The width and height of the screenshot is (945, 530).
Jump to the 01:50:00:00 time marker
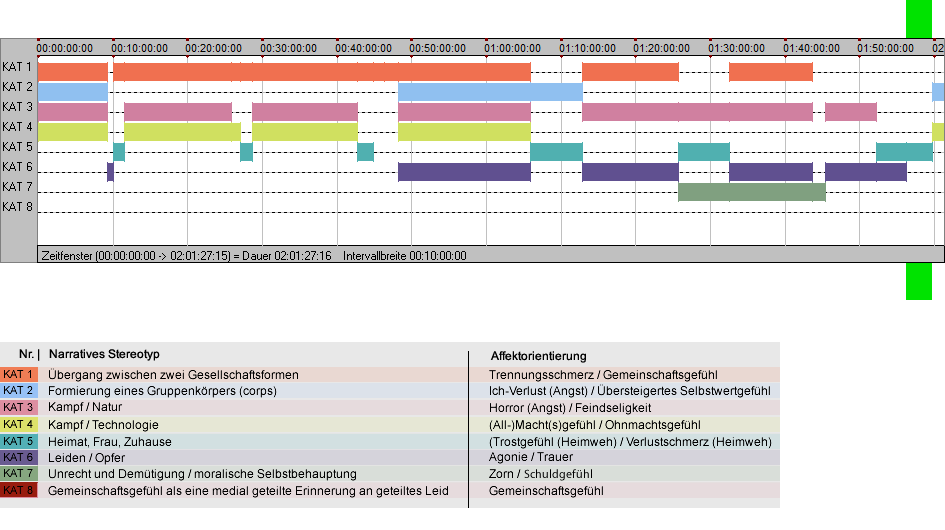[x=885, y=48]
